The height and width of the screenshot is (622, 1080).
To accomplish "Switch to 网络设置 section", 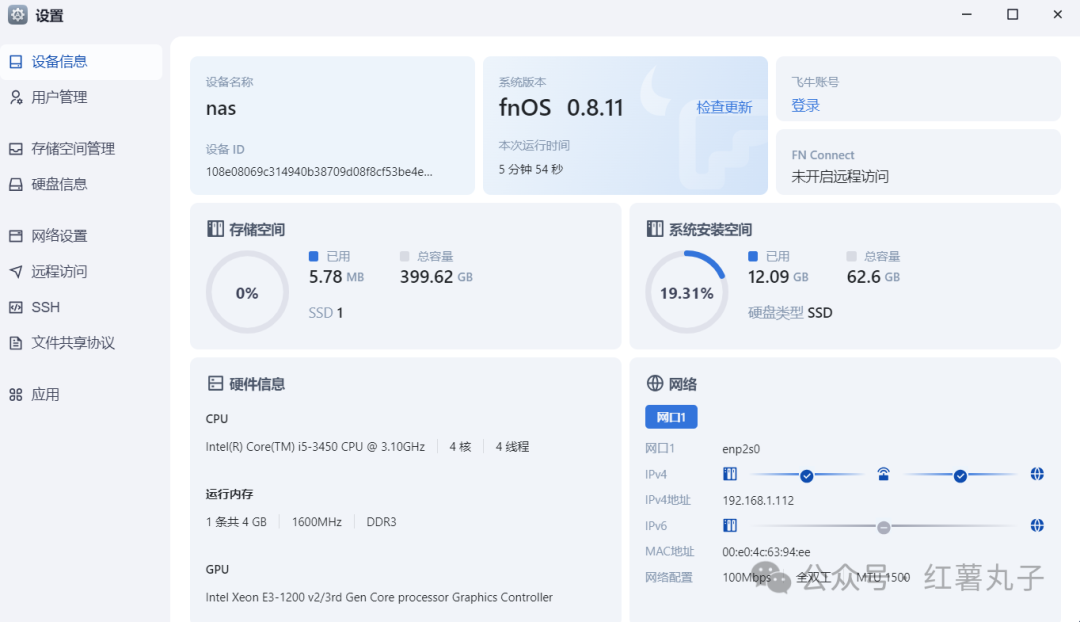I will point(81,236).
